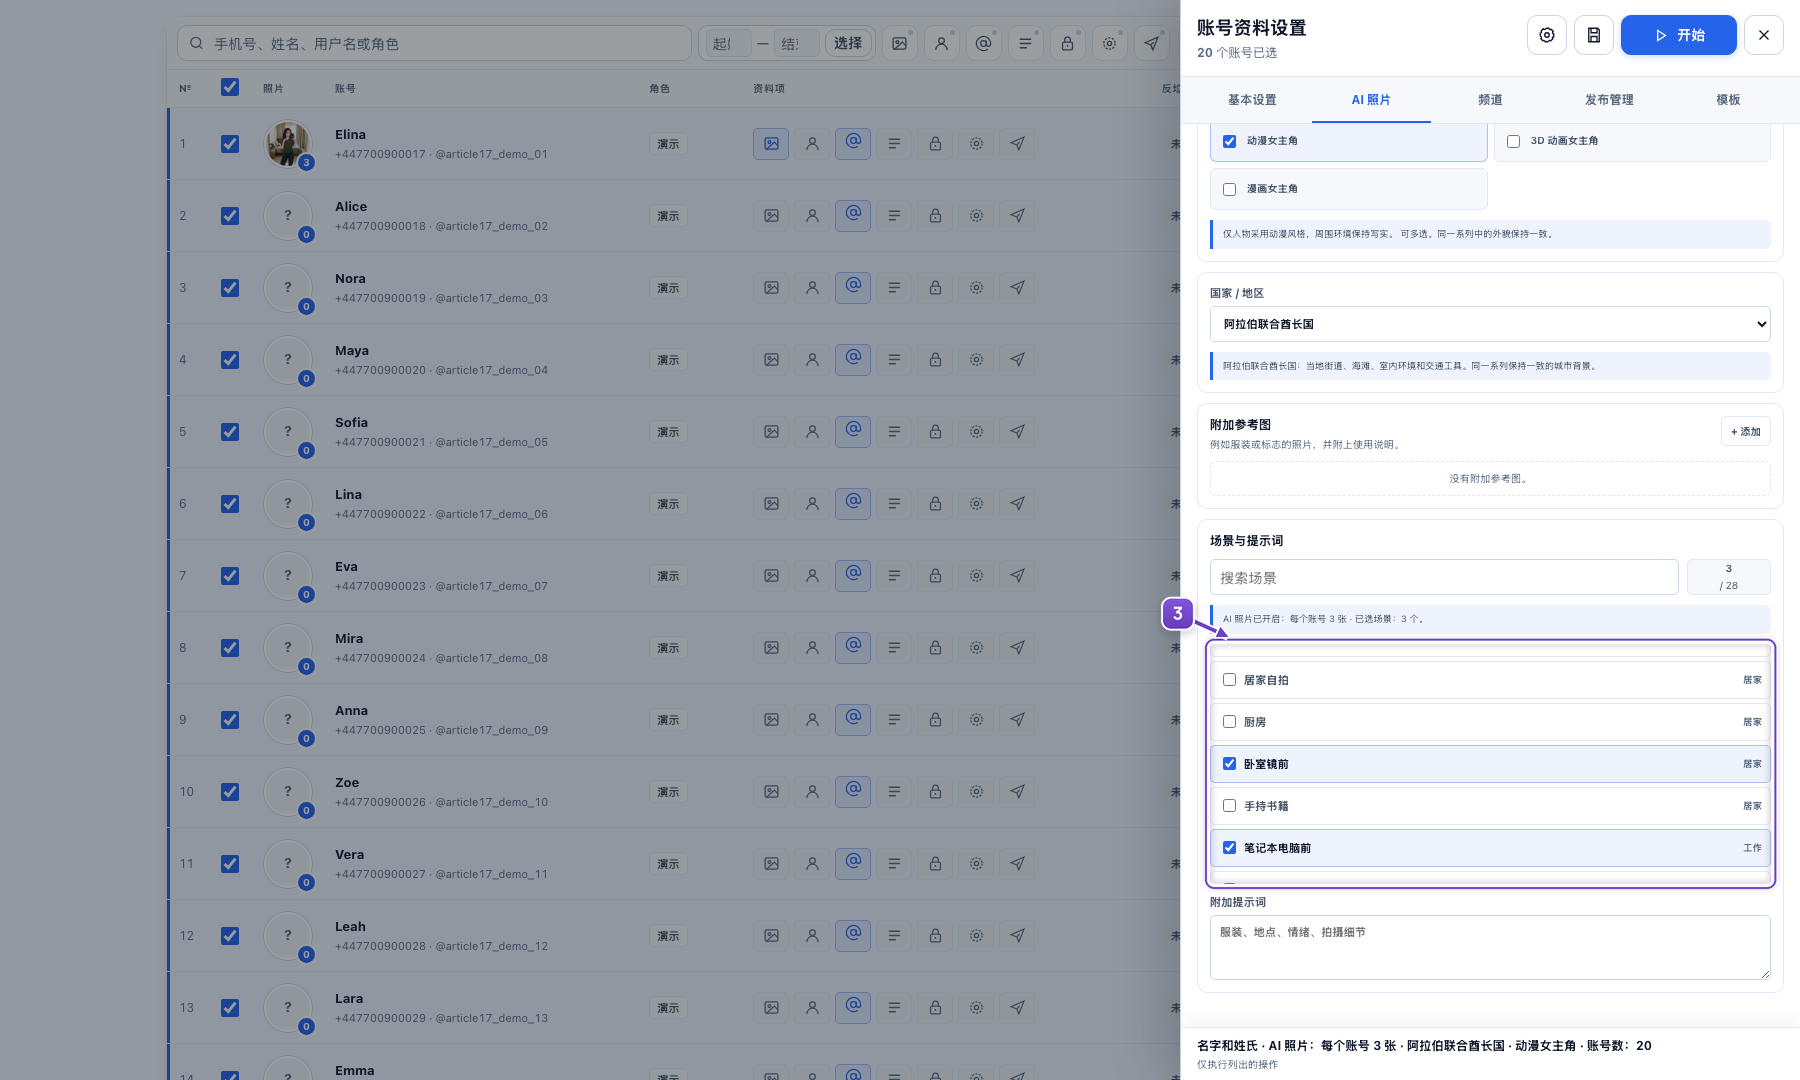Viewport: 1800px width, 1080px height.
Task: Uncheck the 卧室镜前 scene
Action: (x=1230, y=764)
